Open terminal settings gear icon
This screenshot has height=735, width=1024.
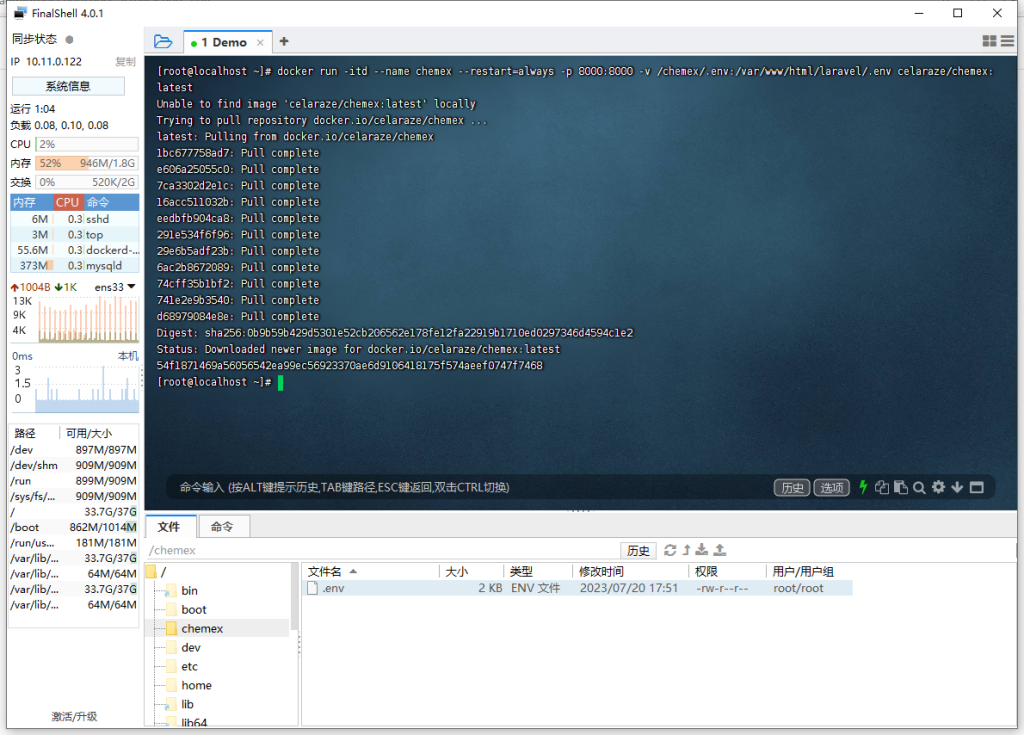(938, 487)
